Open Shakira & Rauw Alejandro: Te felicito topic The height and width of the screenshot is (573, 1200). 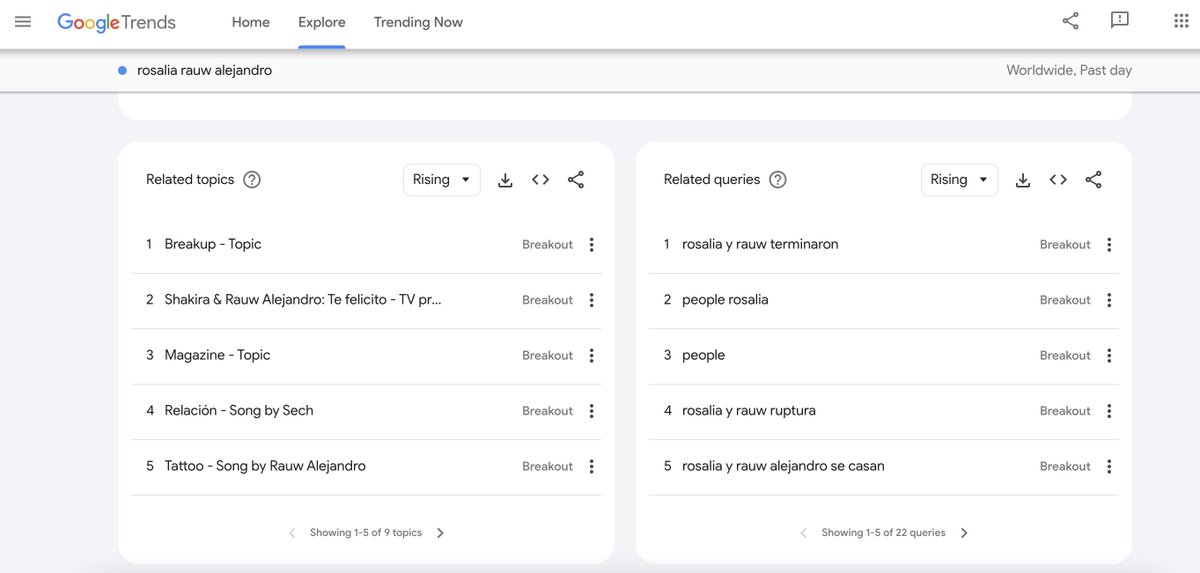coord(303,300)
